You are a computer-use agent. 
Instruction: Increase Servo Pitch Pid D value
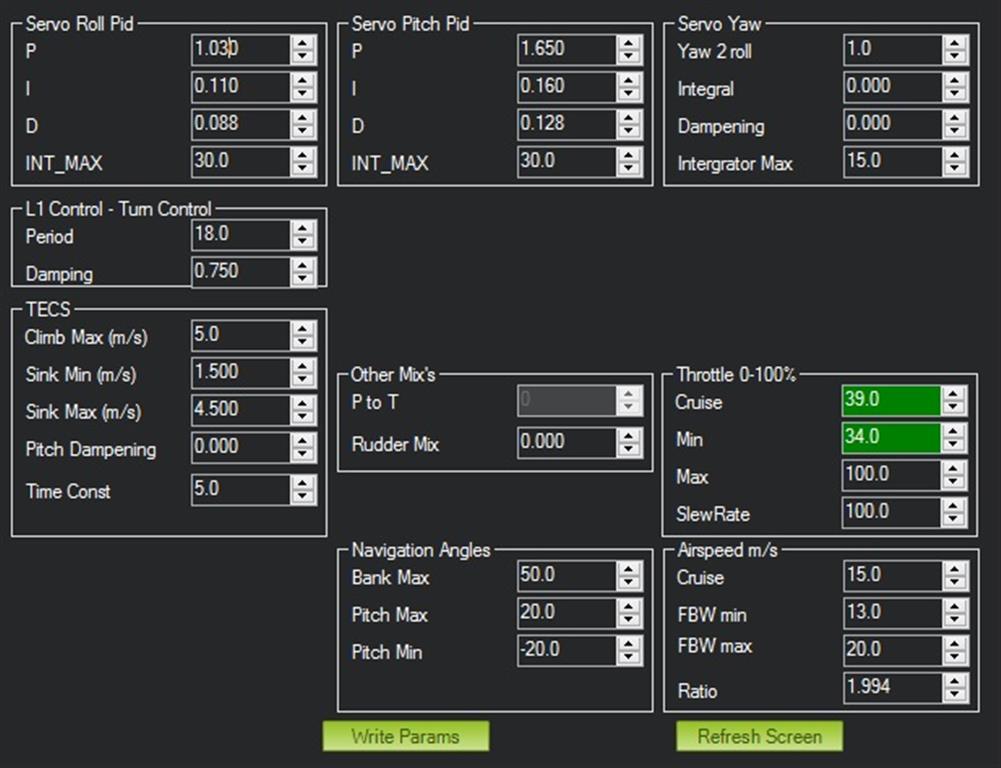click(629, 117)
